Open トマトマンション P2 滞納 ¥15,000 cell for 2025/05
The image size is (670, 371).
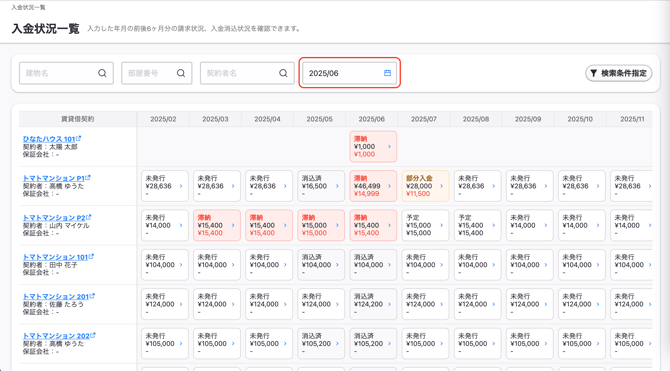[321, 225]
